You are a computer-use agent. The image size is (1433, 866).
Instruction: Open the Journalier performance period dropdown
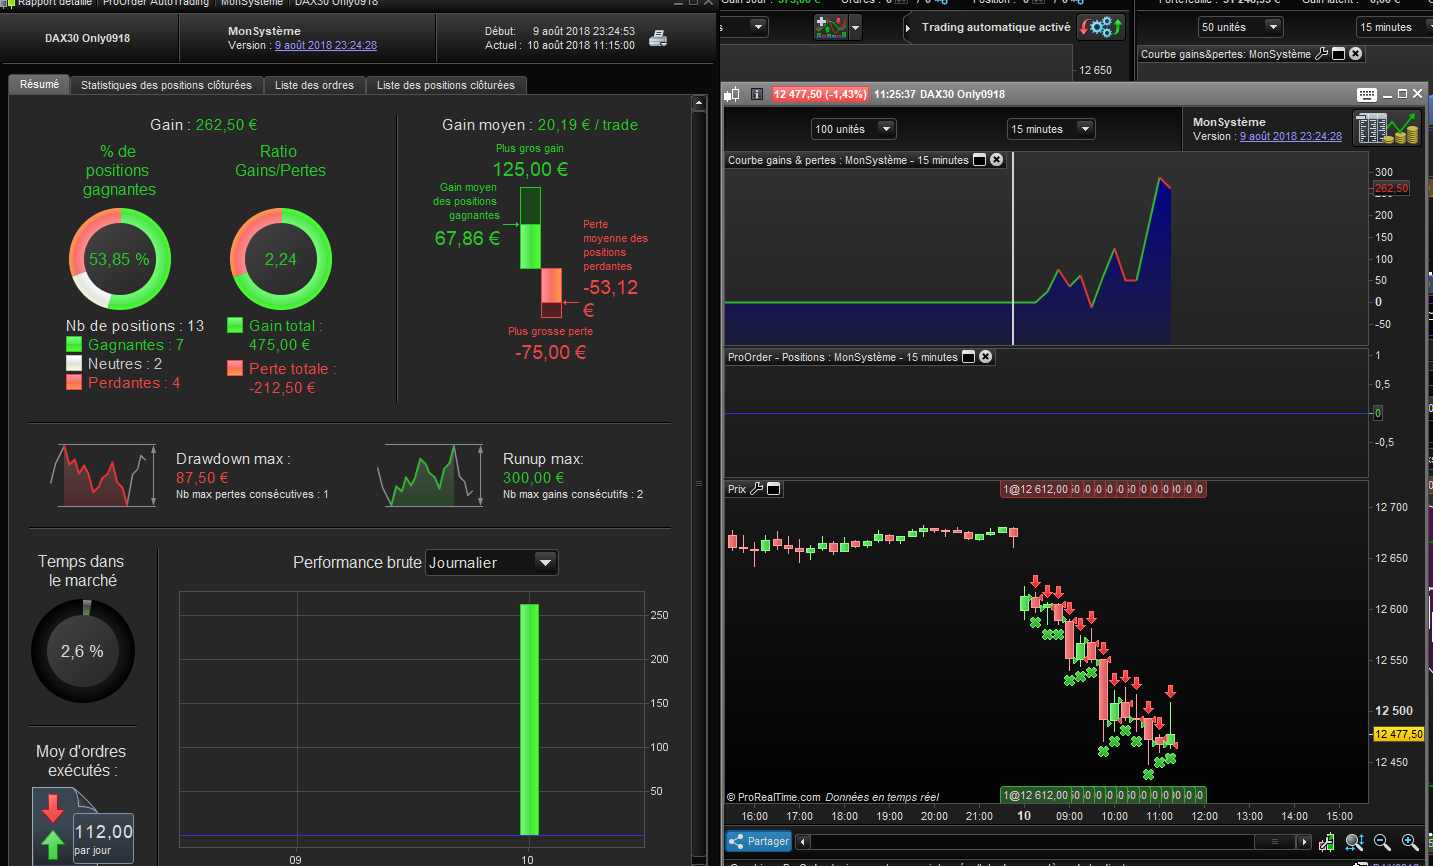pyautogui.click(x=492, y=563)
